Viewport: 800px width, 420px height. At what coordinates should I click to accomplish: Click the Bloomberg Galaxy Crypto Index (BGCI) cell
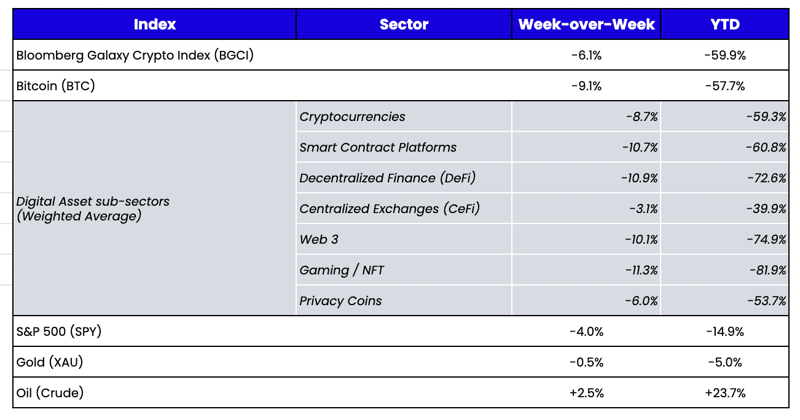pos(135,55)
